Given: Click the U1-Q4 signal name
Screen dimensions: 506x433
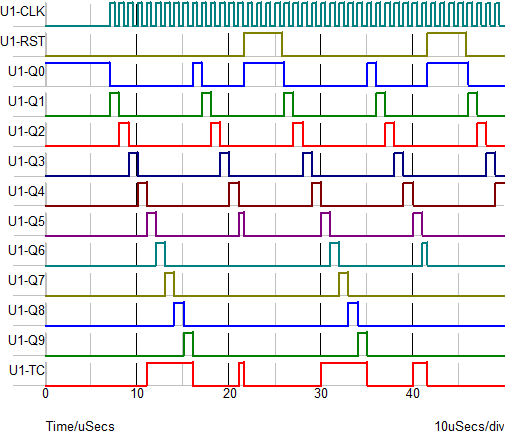Looking at the screenshot, I should tap(26, 191).
